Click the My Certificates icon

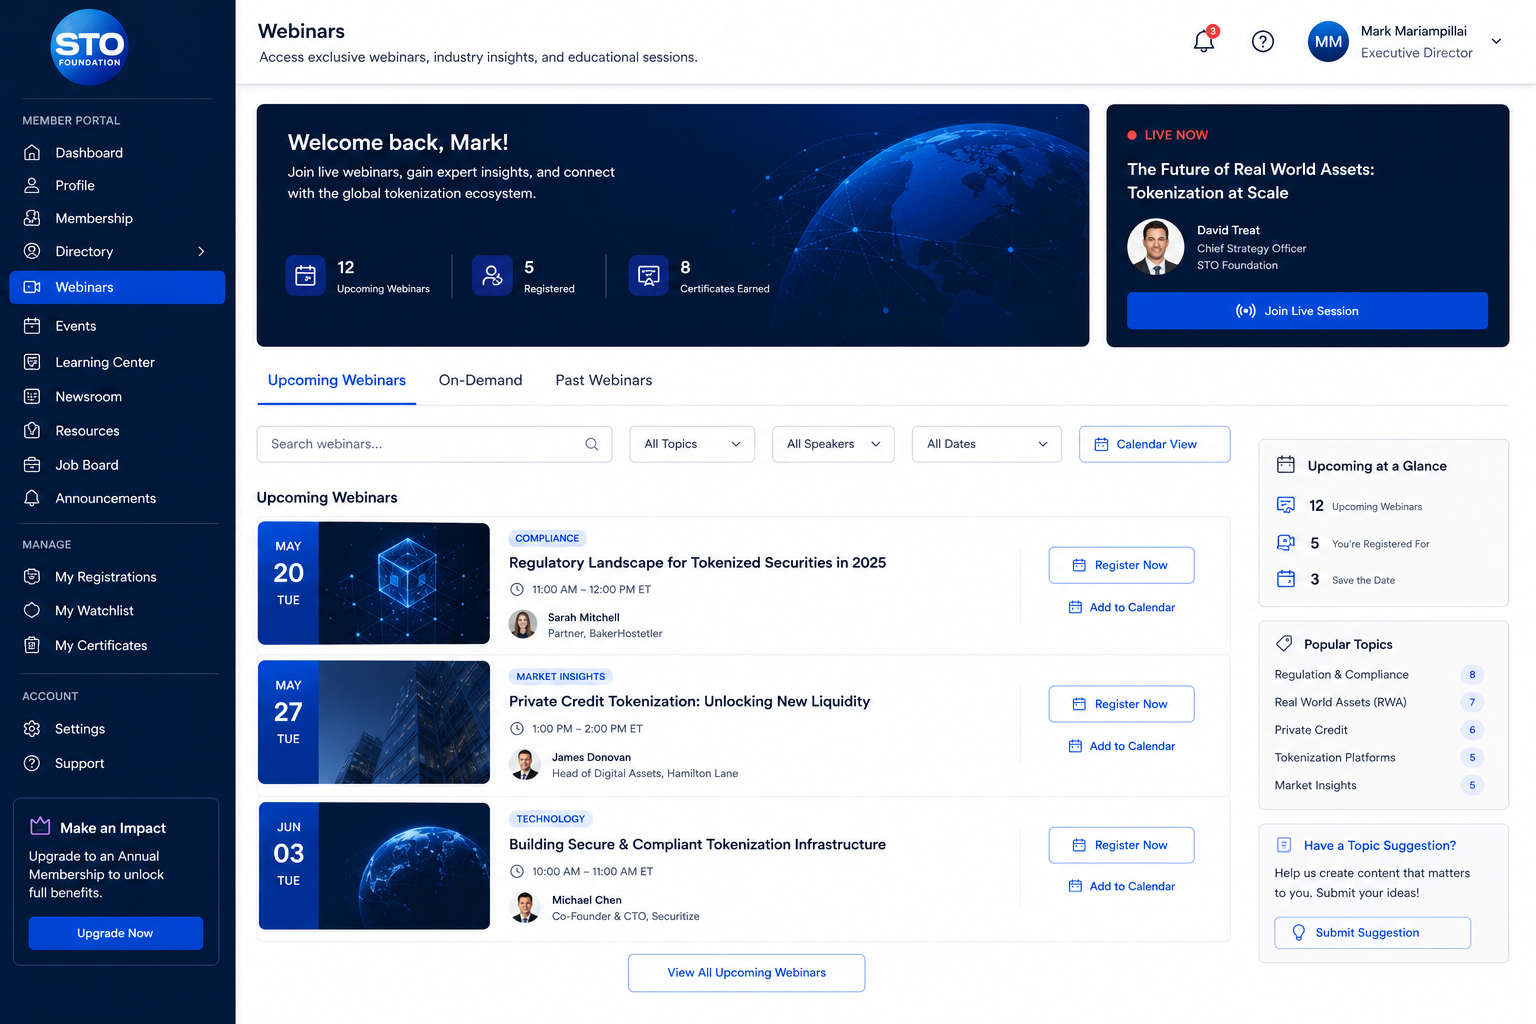click(x=32, y=645)
